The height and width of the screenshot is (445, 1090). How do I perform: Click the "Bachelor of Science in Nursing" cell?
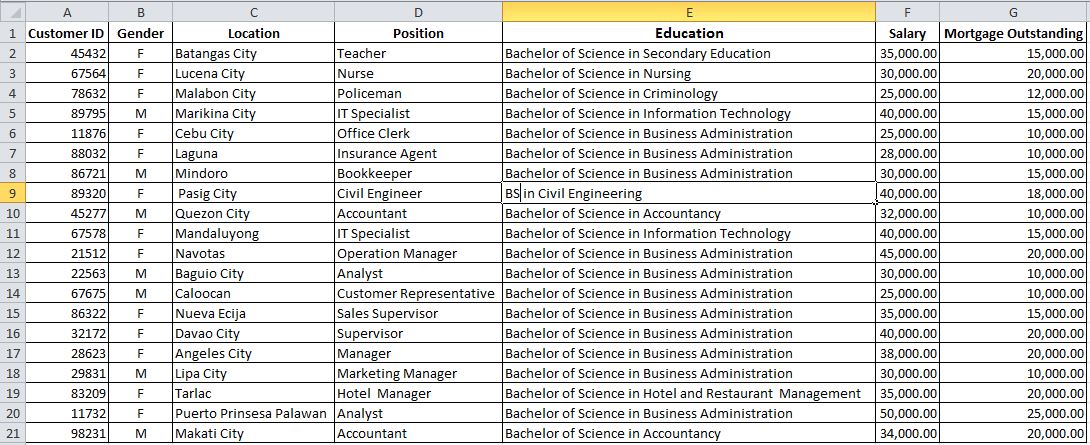point(689,73)
